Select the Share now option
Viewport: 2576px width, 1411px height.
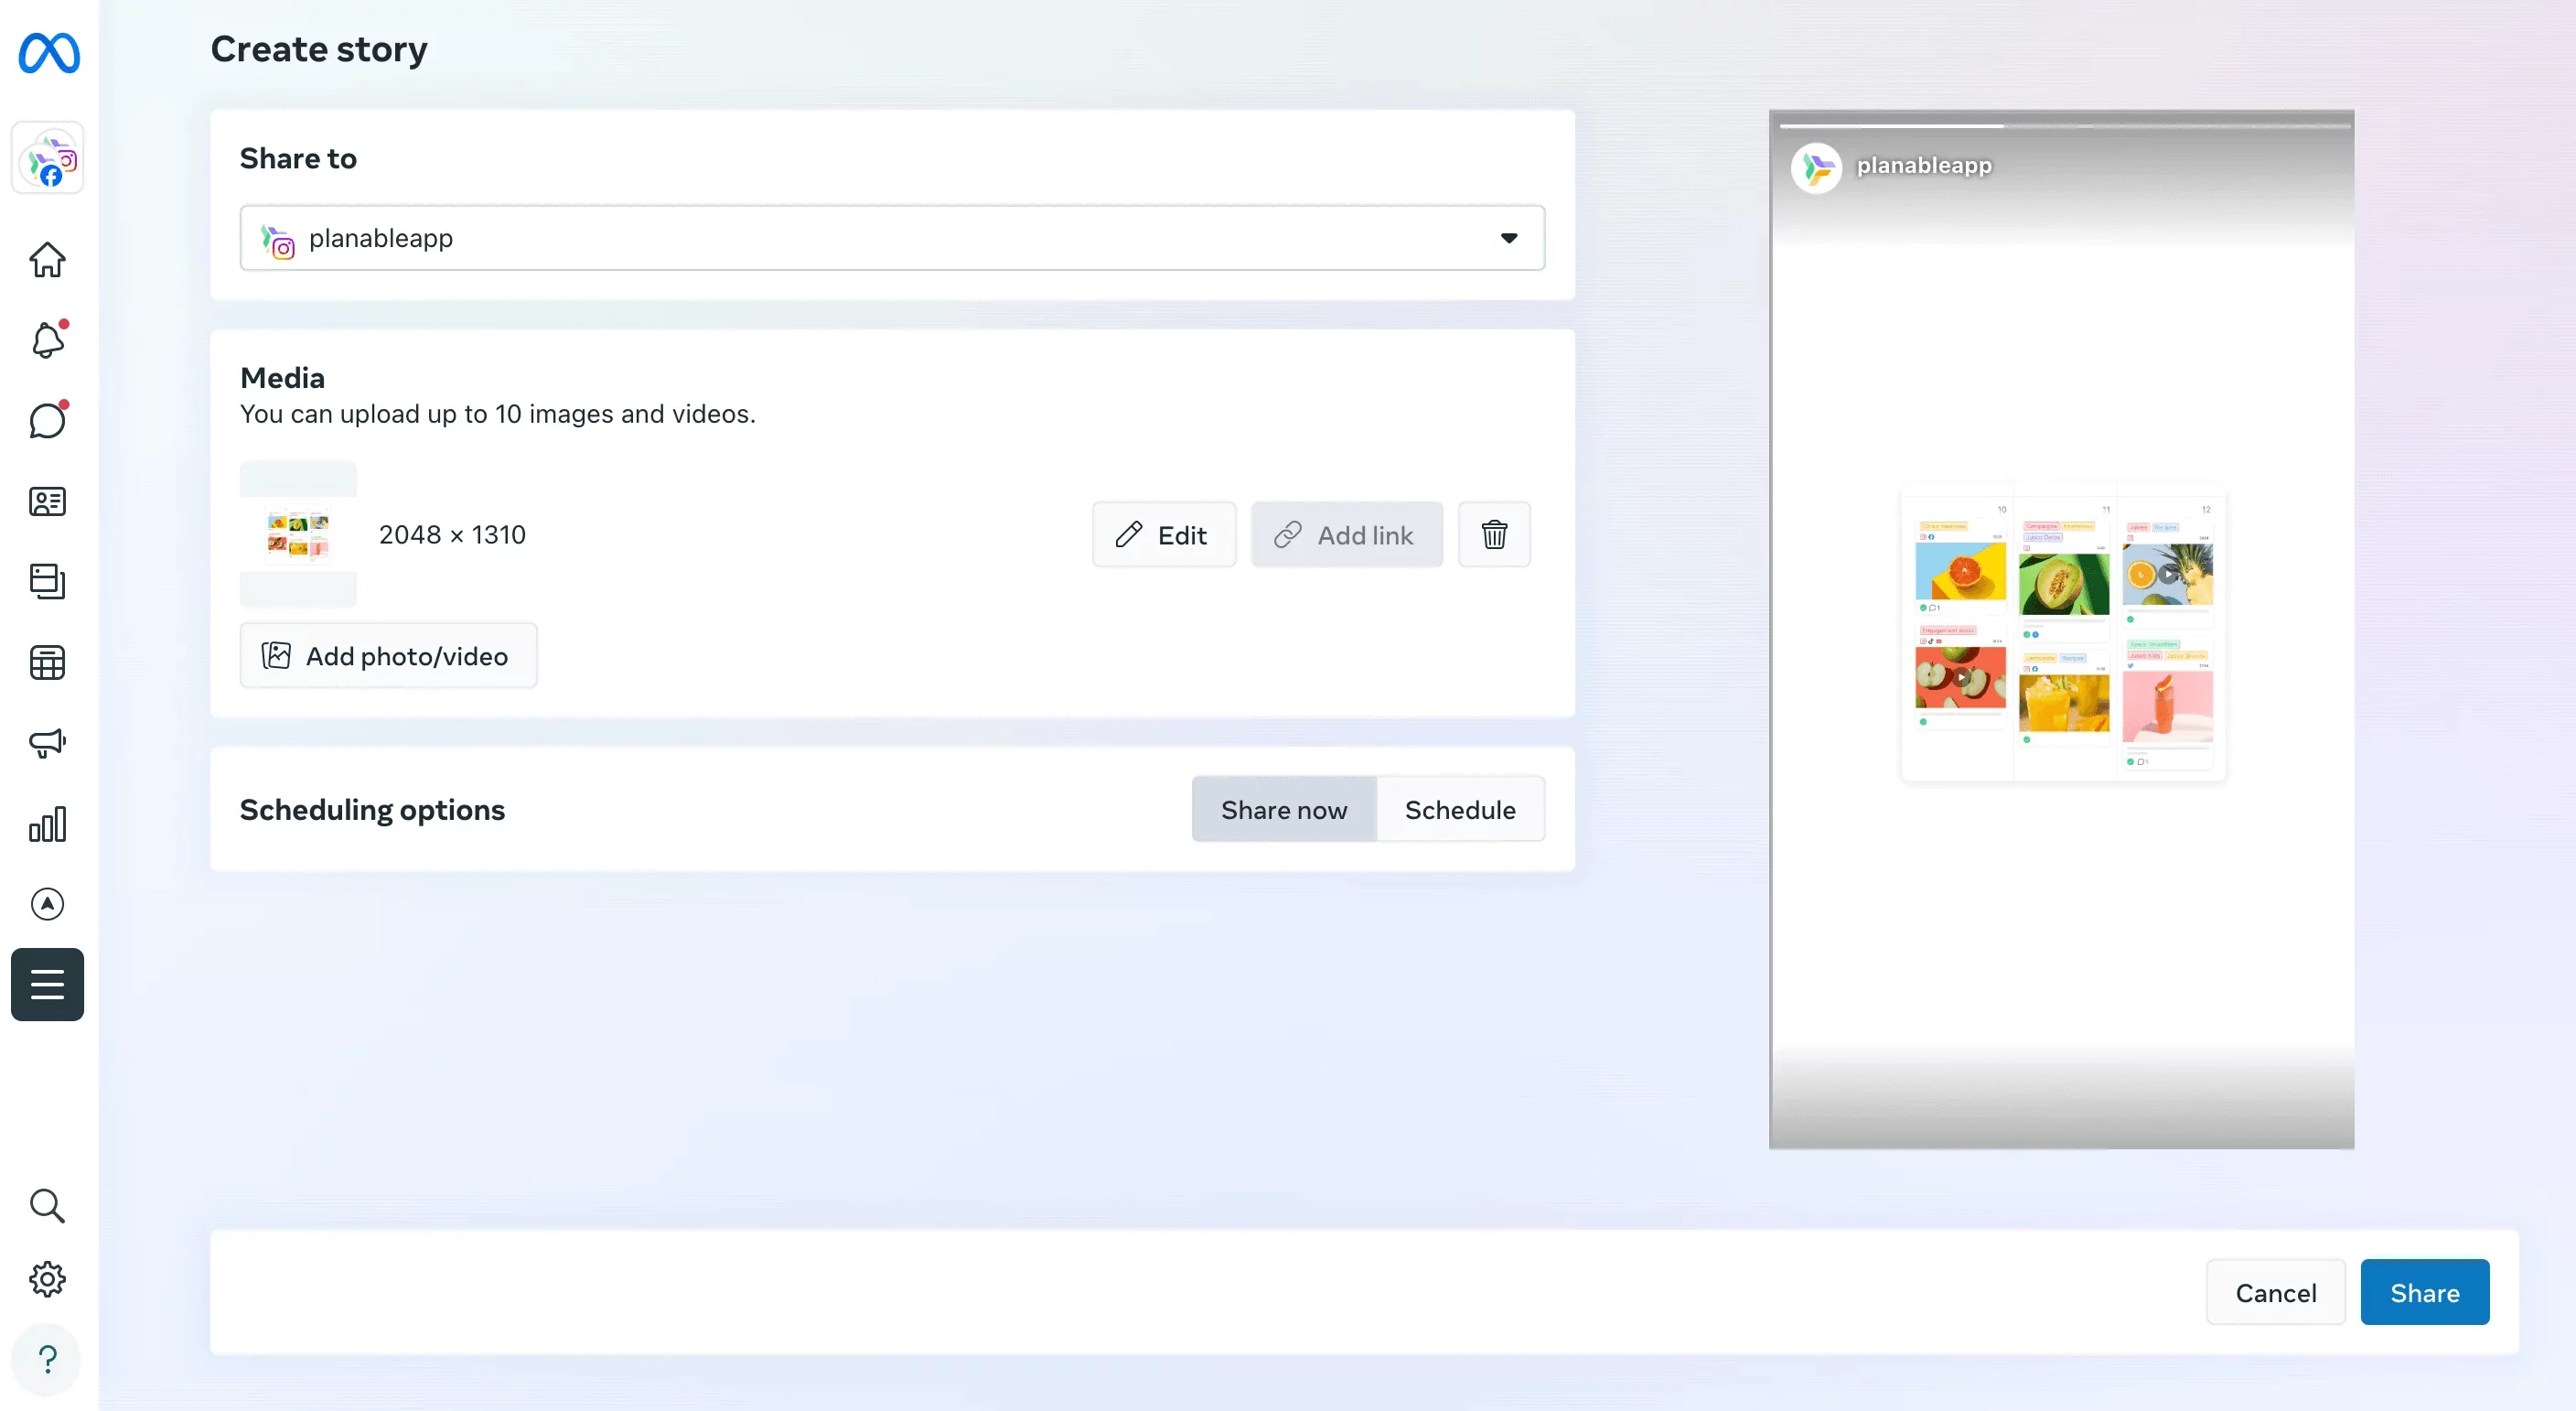pyautogui.click(x=1283, y=810)
